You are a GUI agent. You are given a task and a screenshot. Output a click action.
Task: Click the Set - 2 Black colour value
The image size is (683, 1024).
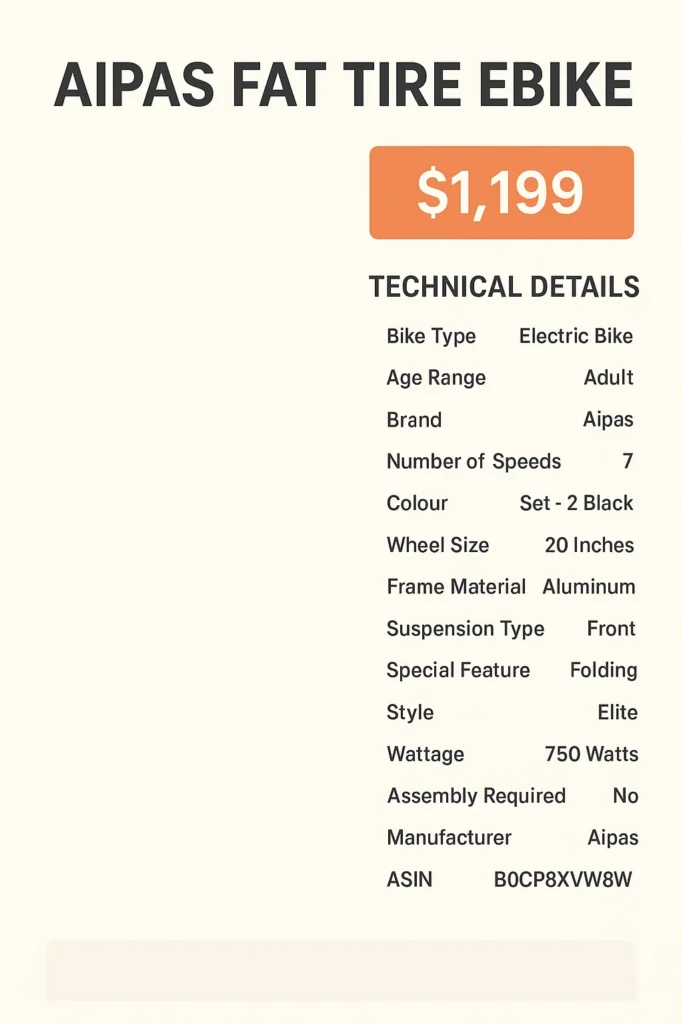(x=577, y=503)
